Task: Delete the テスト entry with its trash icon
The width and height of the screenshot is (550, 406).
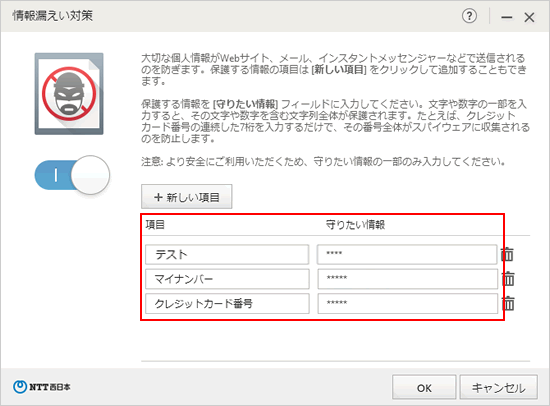Action: tap(507, 254)
